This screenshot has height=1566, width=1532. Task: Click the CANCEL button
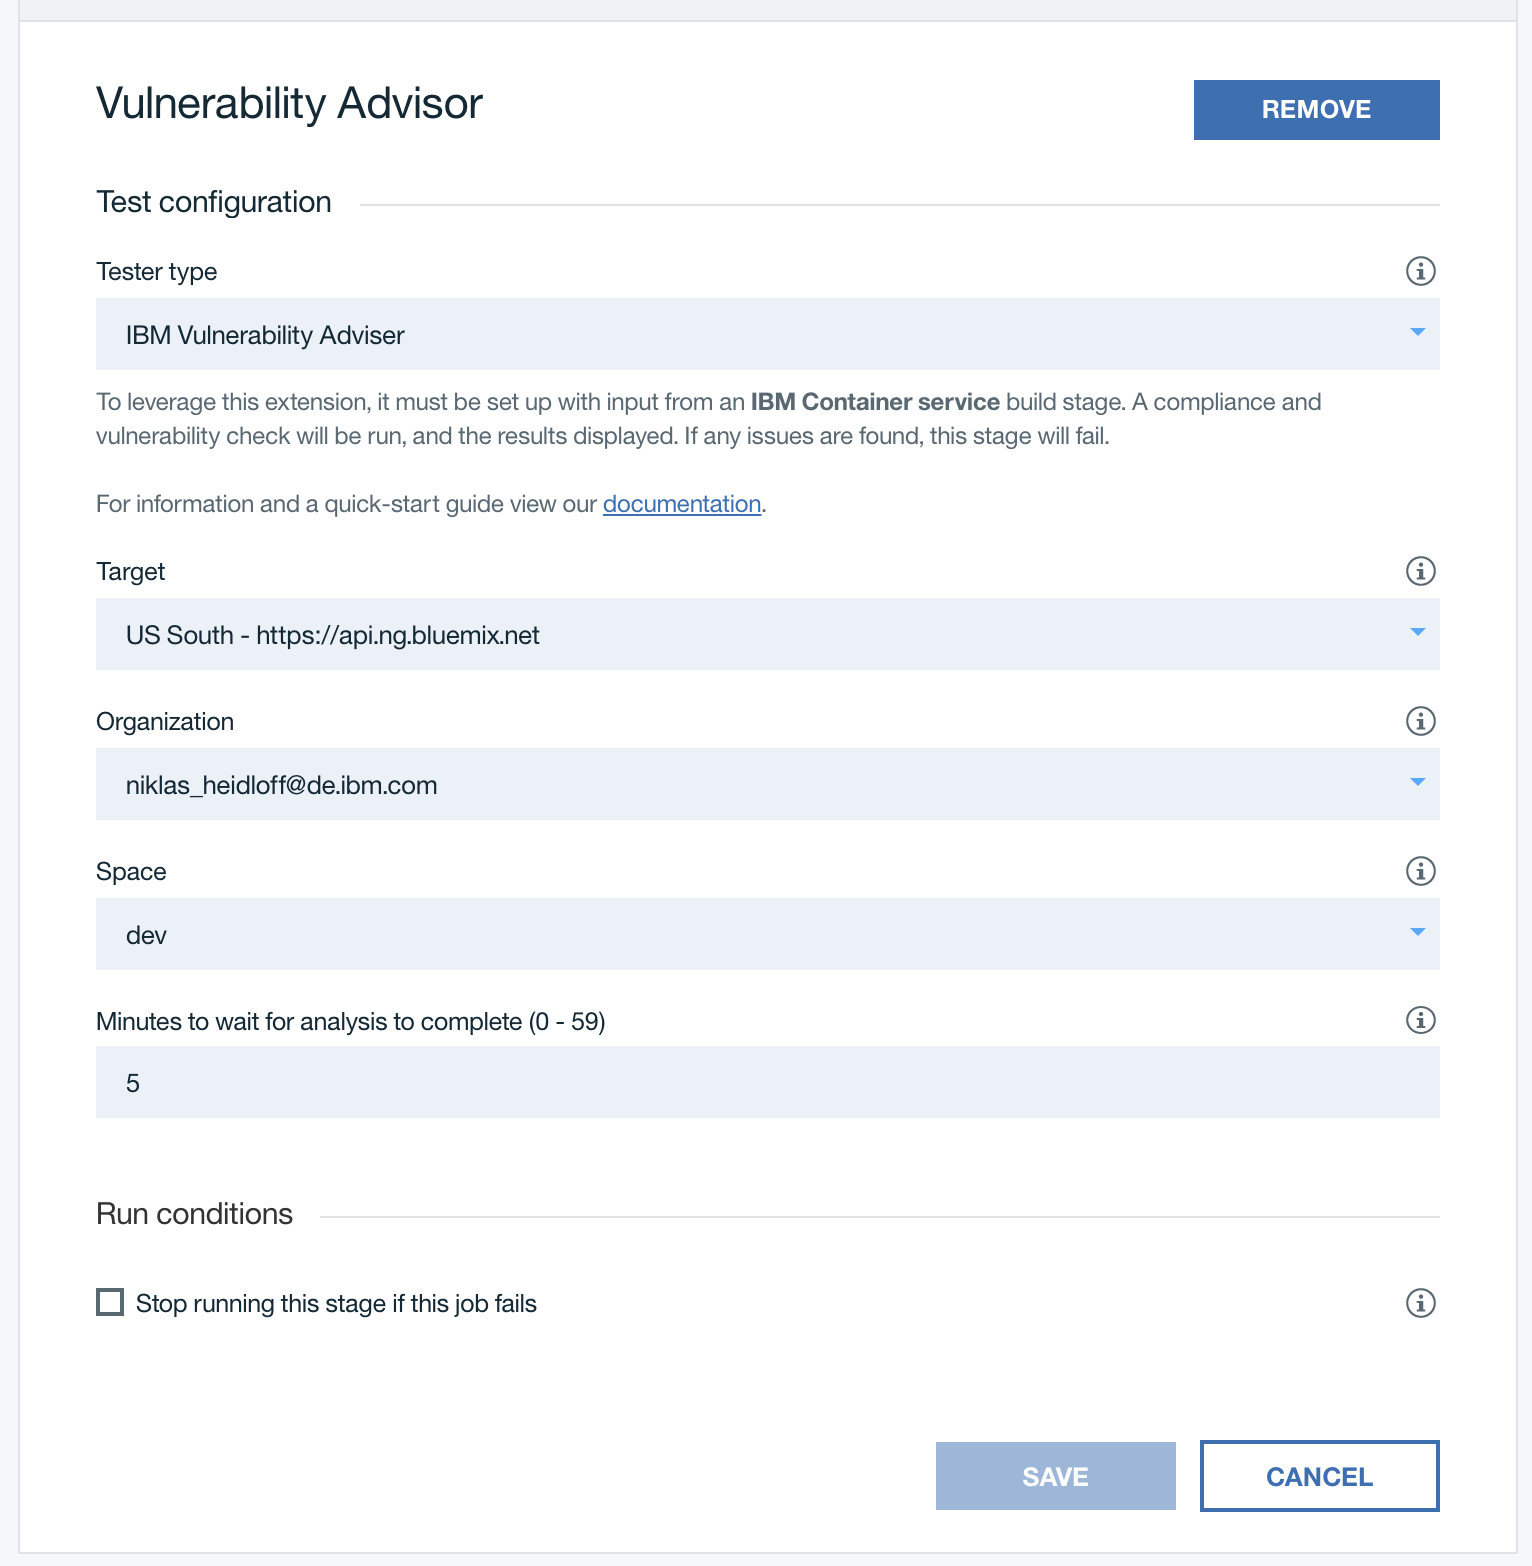tap(1319, 1476)
